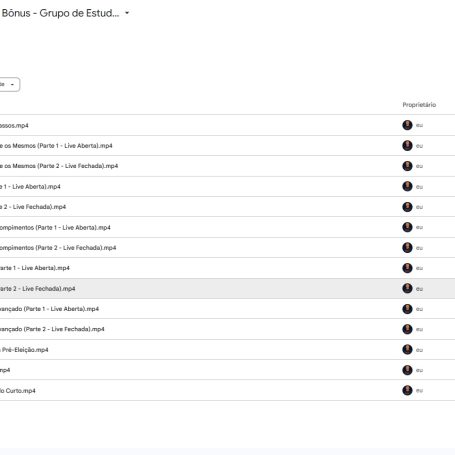This screenshot has height=455, width=455.
Task: Click owner avatar for ompimentos (Parte 1 - Live Aberta).mp4
Action: coord(407,227)
